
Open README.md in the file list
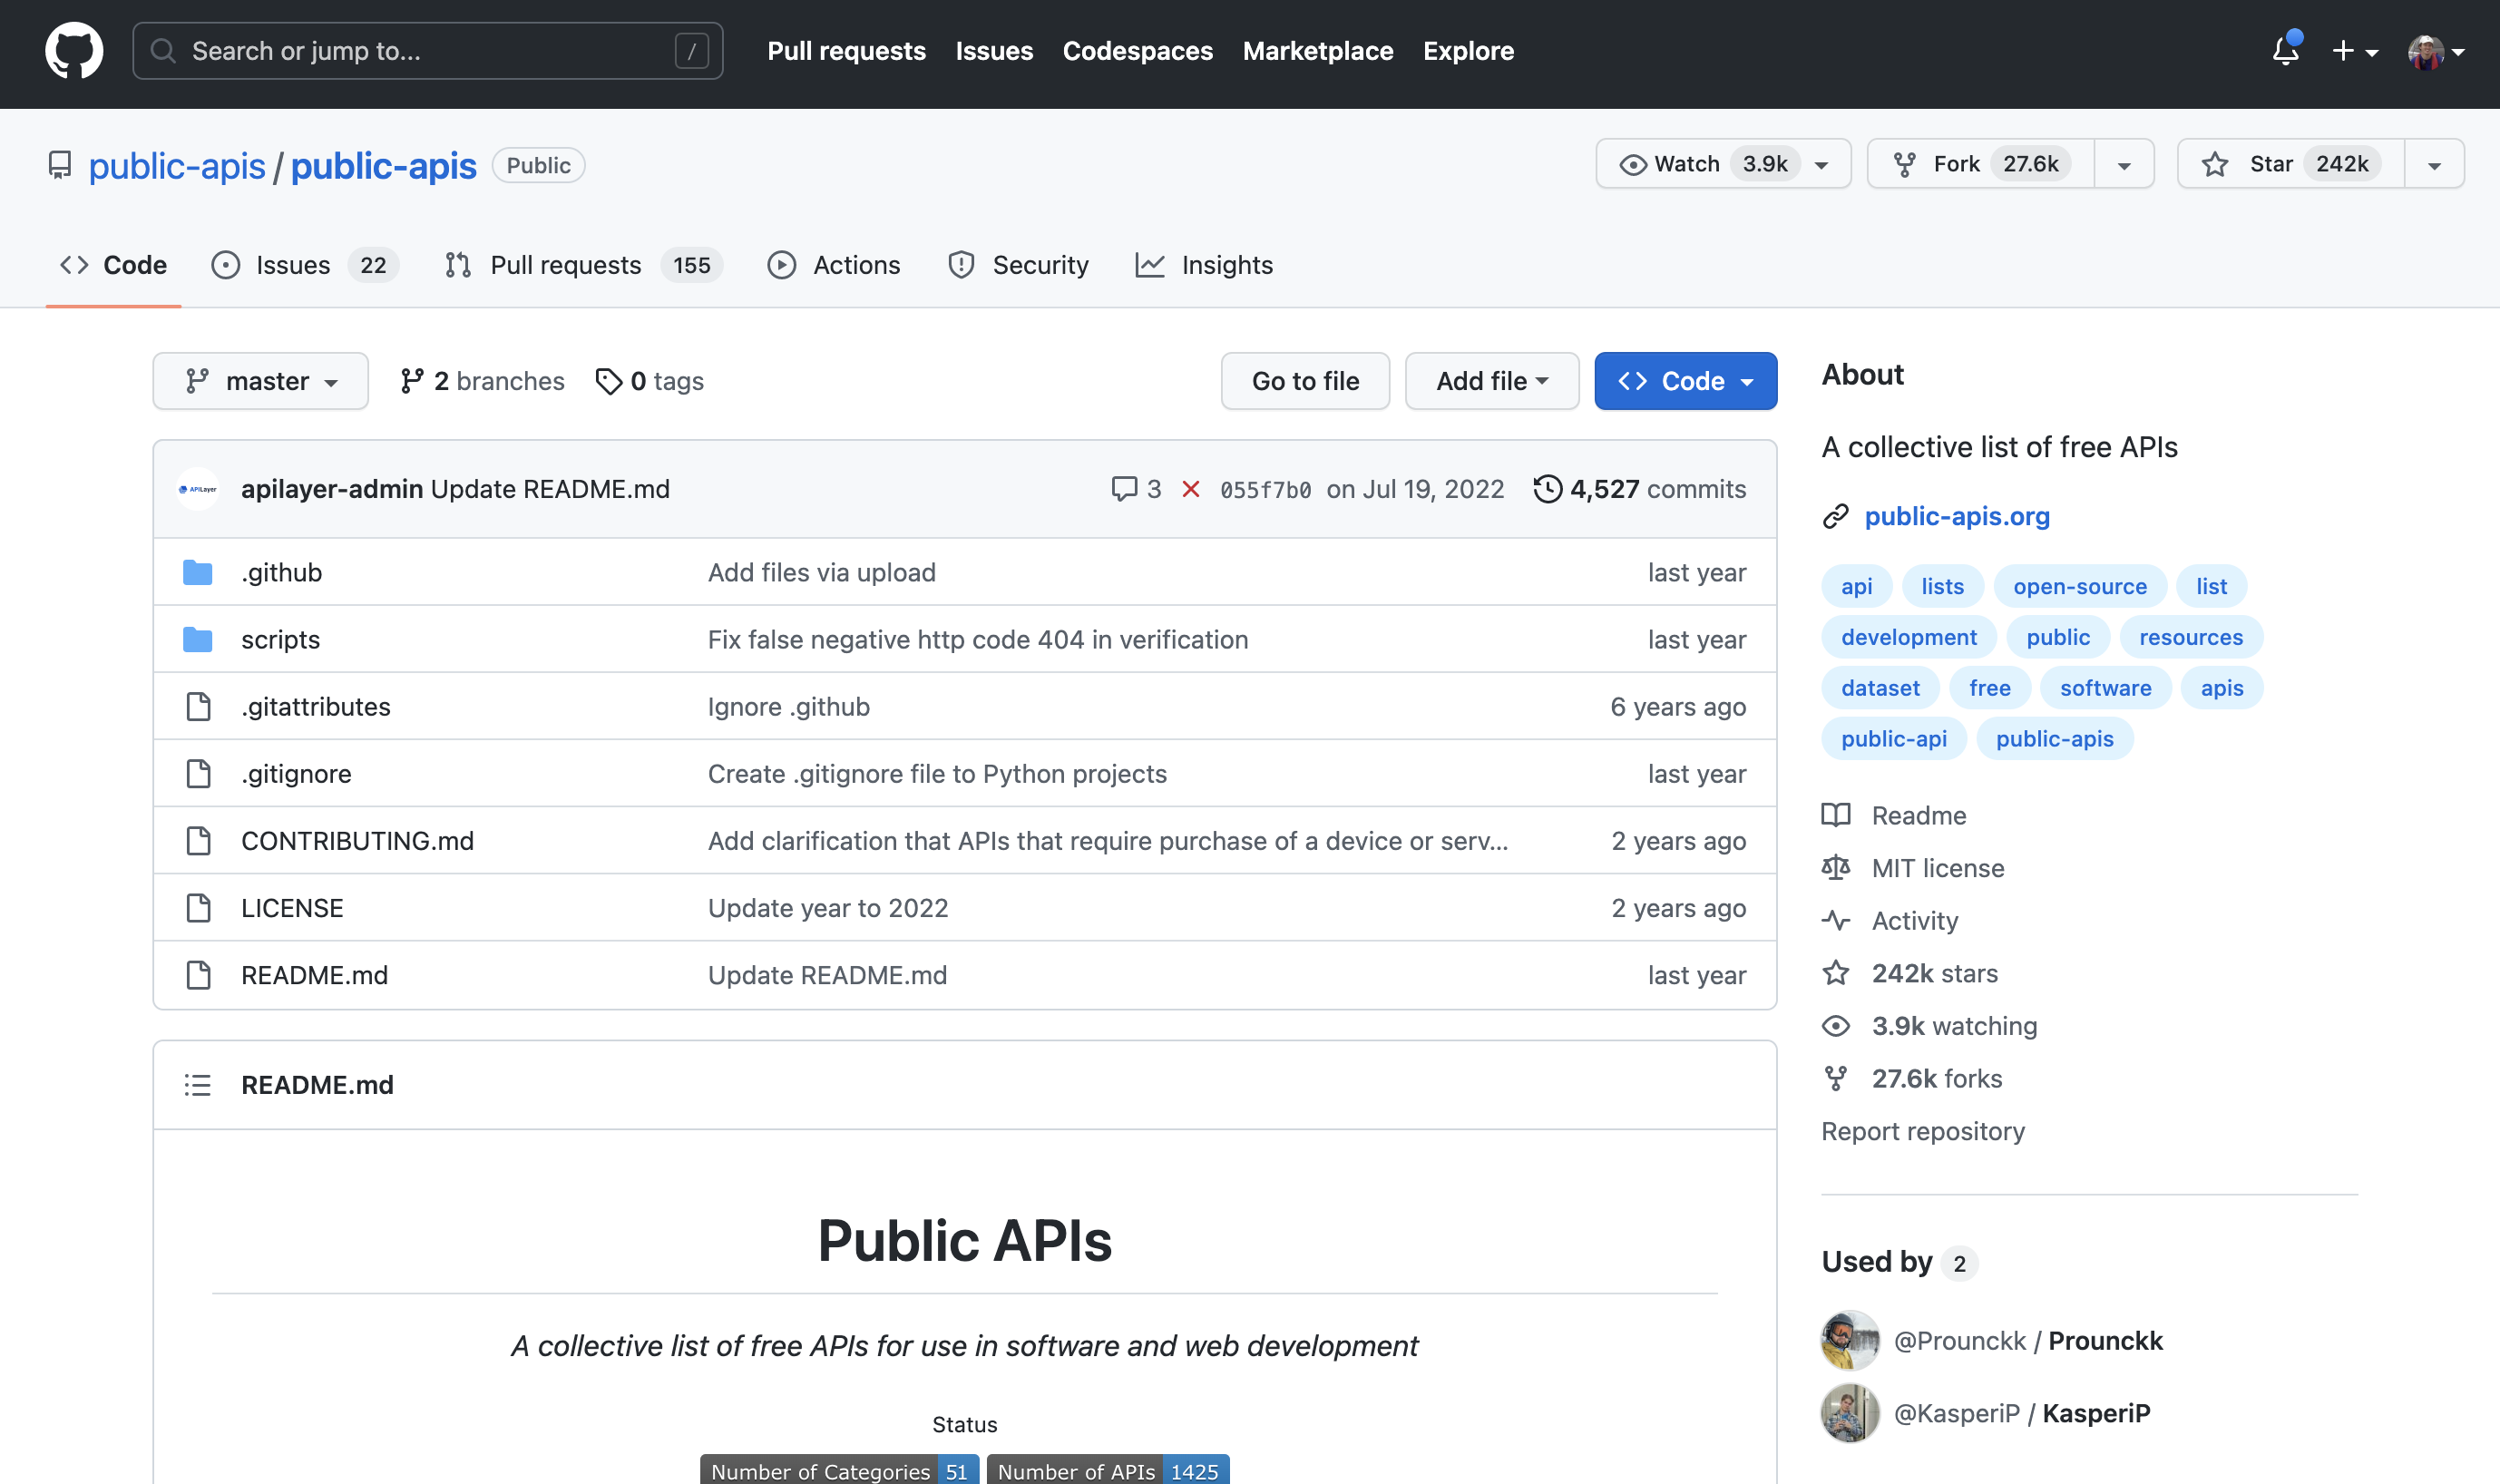pos(314,974)
